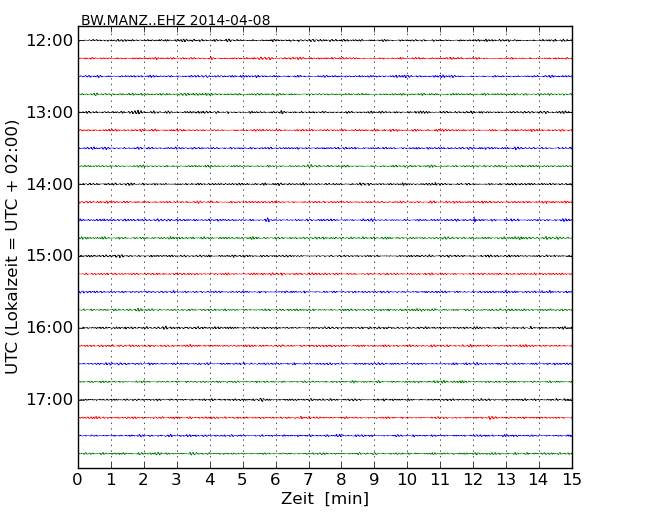Click the x-axis tick label 13
650x520 pixels.
pyautogui.click(x=506, y=480)
